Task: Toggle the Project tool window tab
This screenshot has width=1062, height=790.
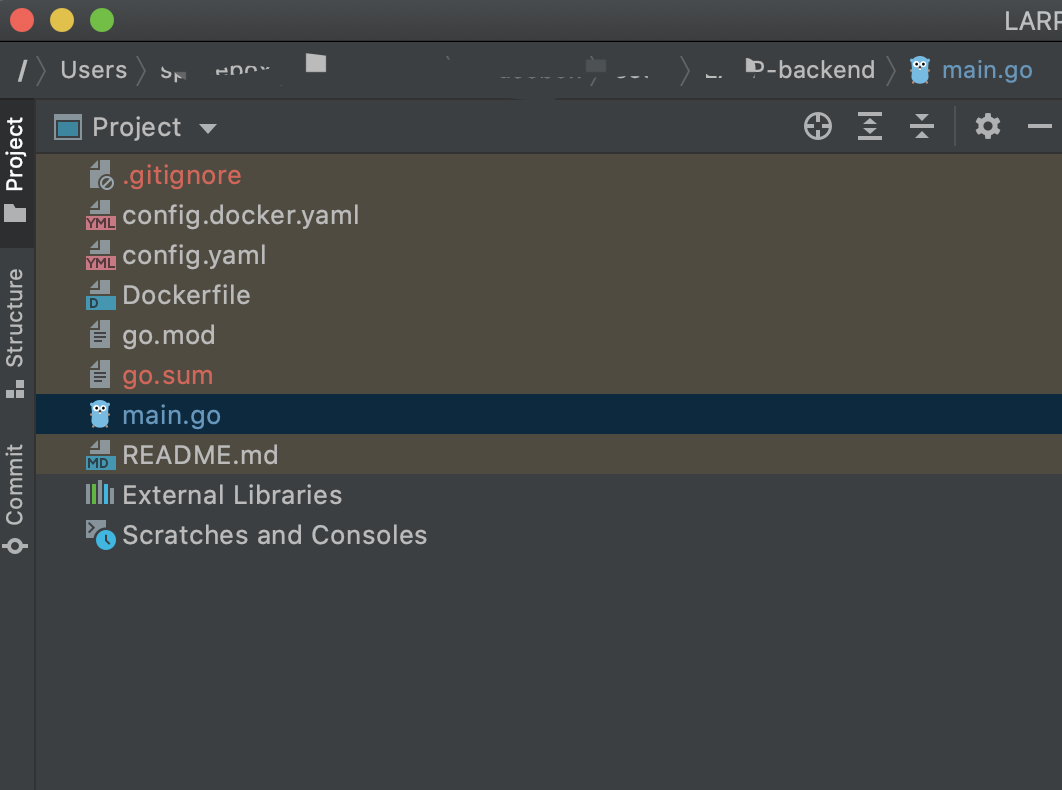Action: click(15, 168)
